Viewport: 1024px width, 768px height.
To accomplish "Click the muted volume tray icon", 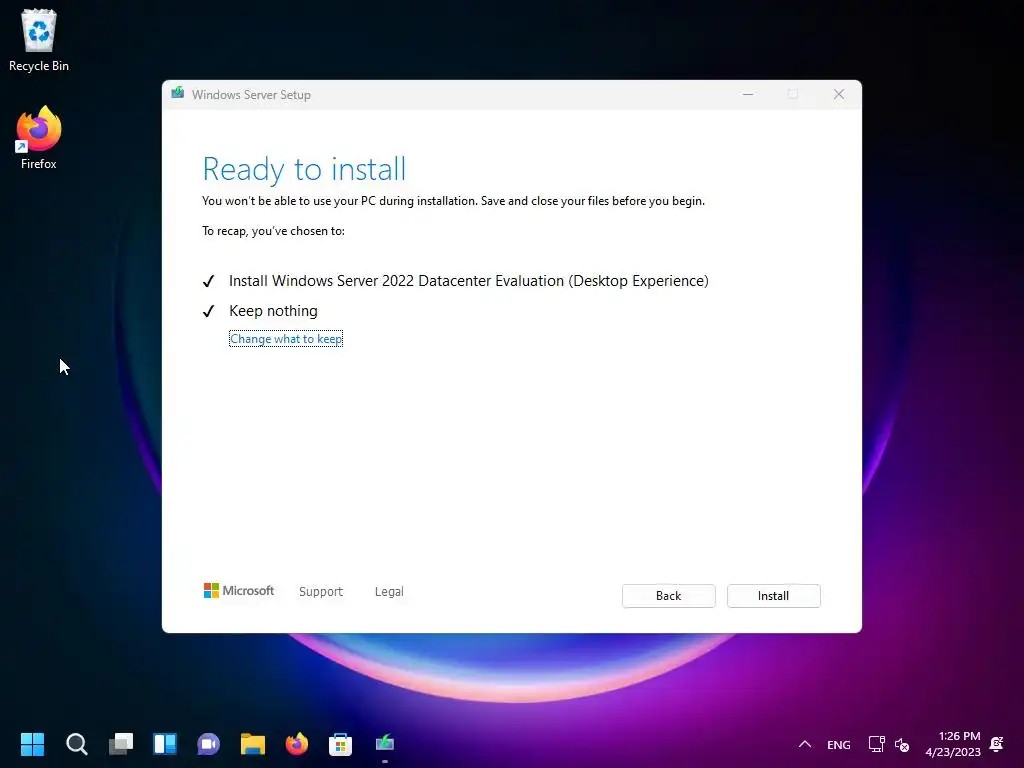I will click(x=902, y=744).
